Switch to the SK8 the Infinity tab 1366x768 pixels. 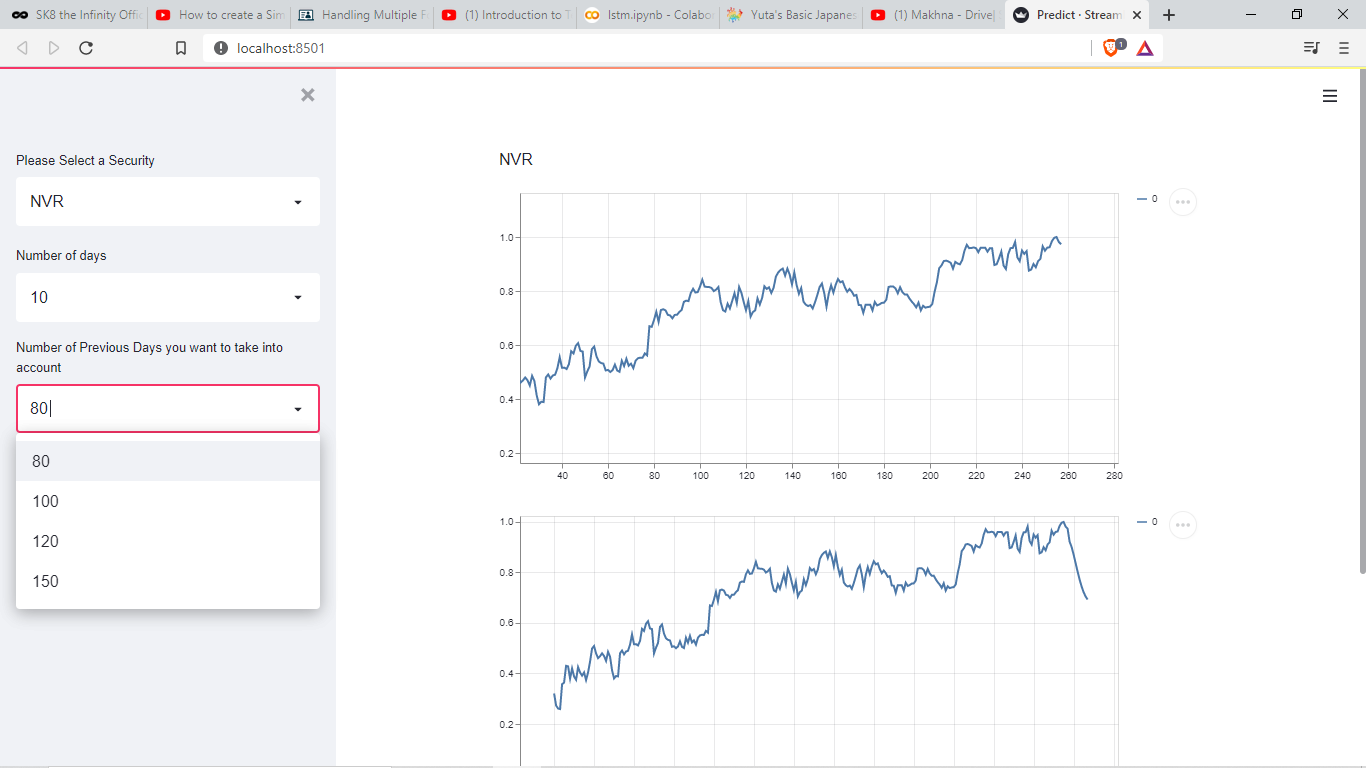[75, 15]
